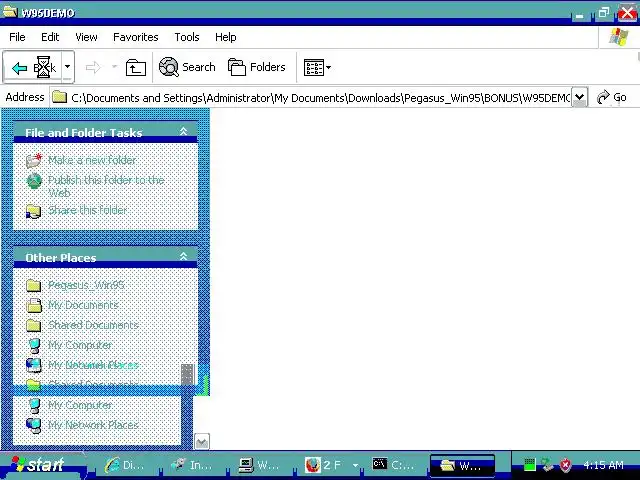
Task: Click the Back arrow button
Action: coord(33,67)
